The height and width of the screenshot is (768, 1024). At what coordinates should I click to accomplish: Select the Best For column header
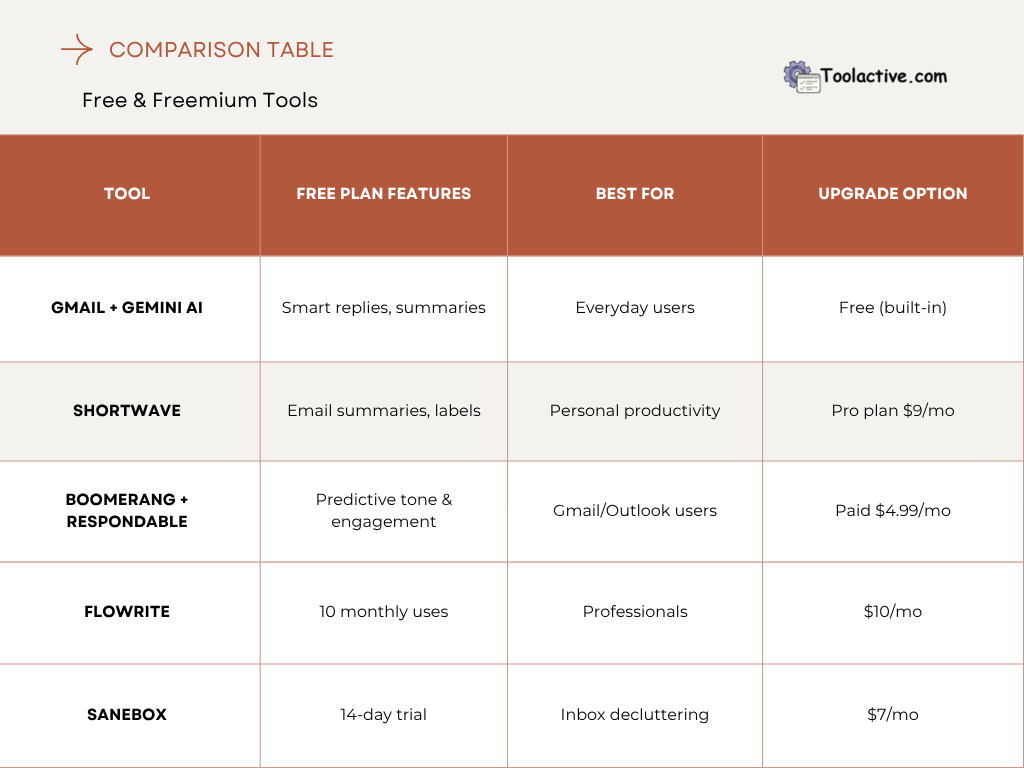(x=635, y=194)
